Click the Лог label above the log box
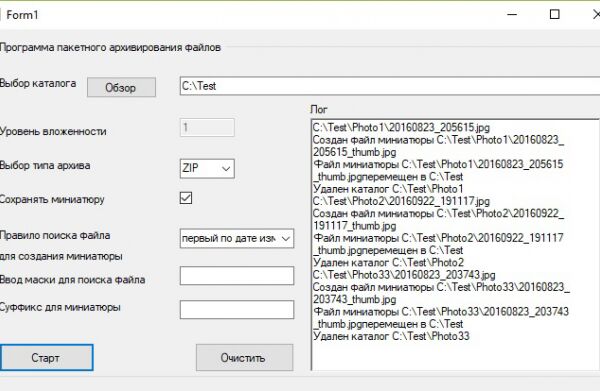 (319, 109)
